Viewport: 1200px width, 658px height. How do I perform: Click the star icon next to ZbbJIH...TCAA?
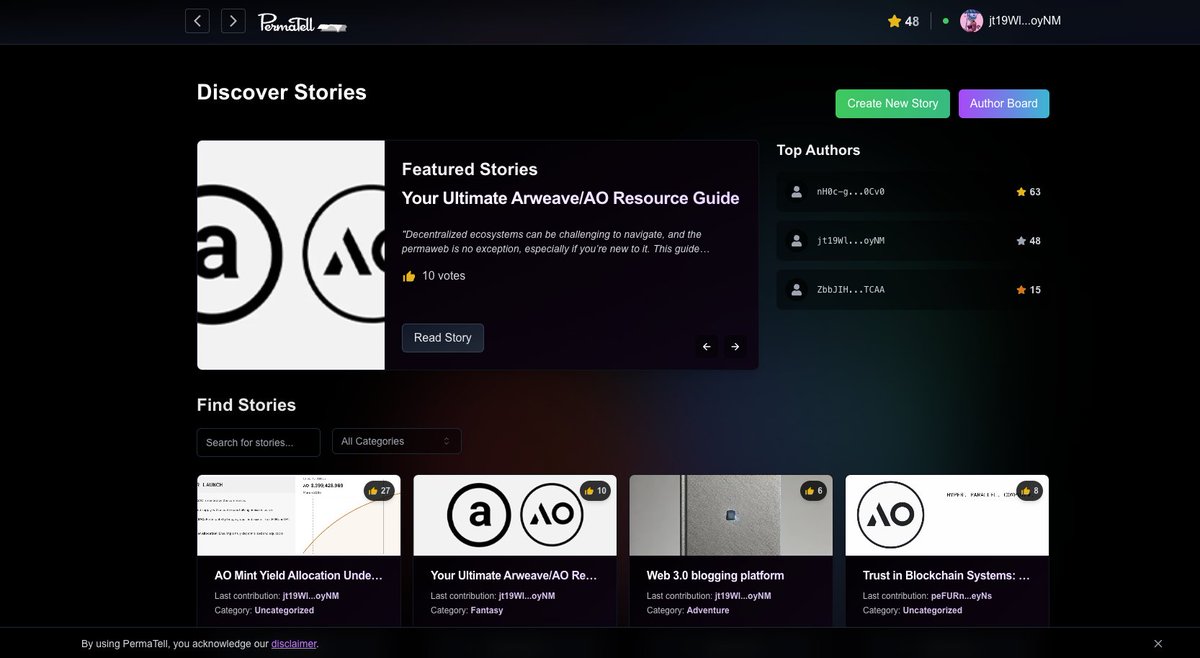click(x=1020, y=290)
